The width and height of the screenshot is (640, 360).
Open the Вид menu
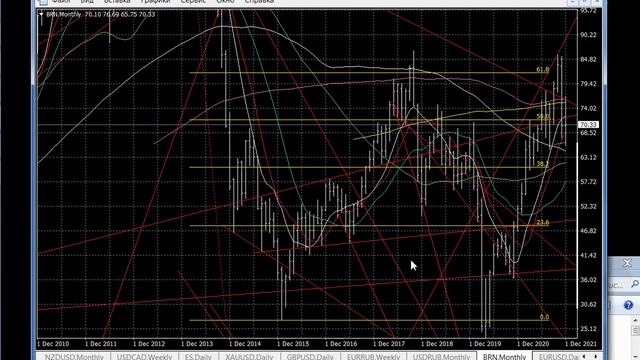87,2
